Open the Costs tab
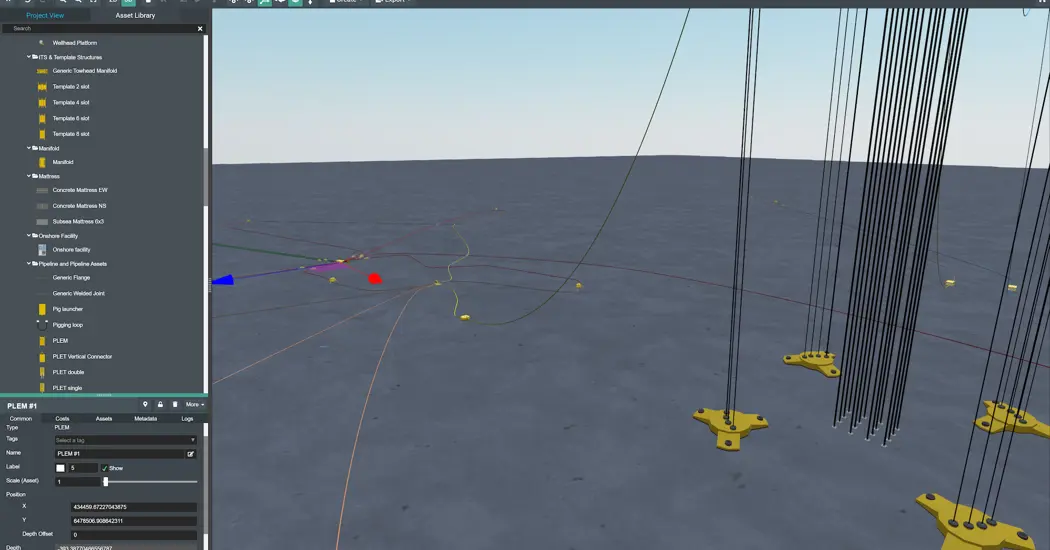 click(62, 418)
